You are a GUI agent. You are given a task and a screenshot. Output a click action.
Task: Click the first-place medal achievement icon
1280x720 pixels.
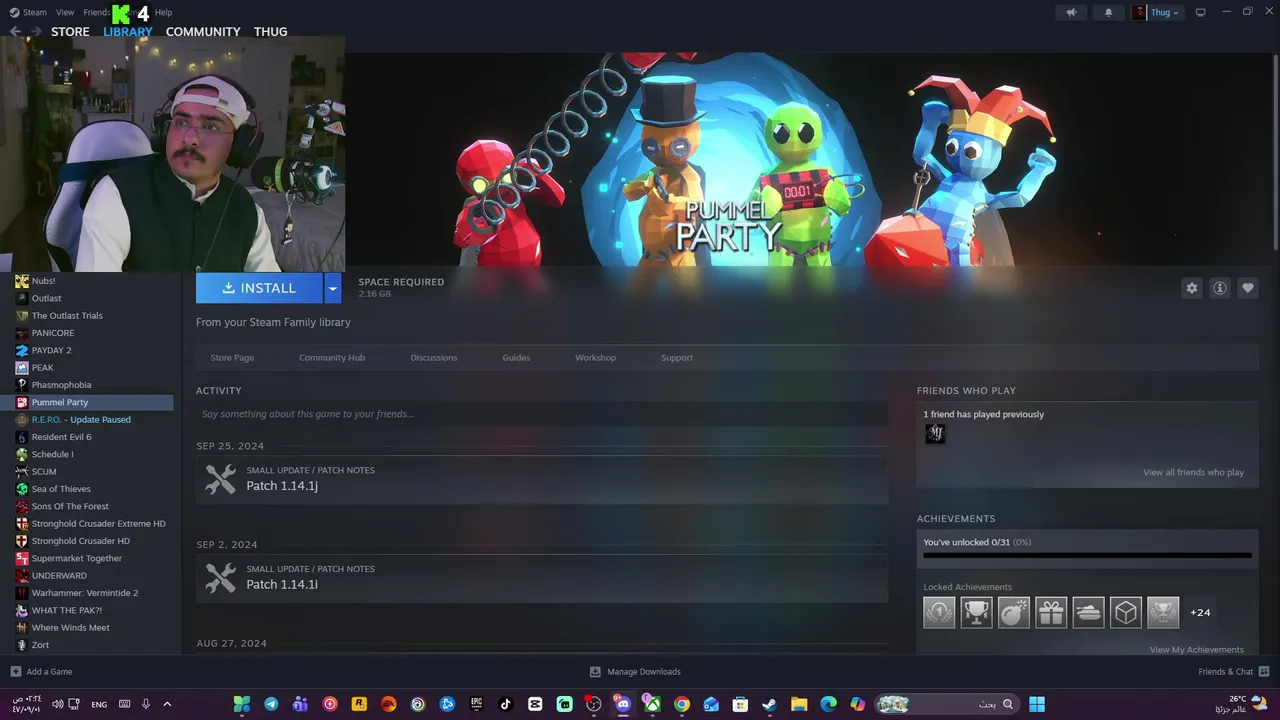939,612
